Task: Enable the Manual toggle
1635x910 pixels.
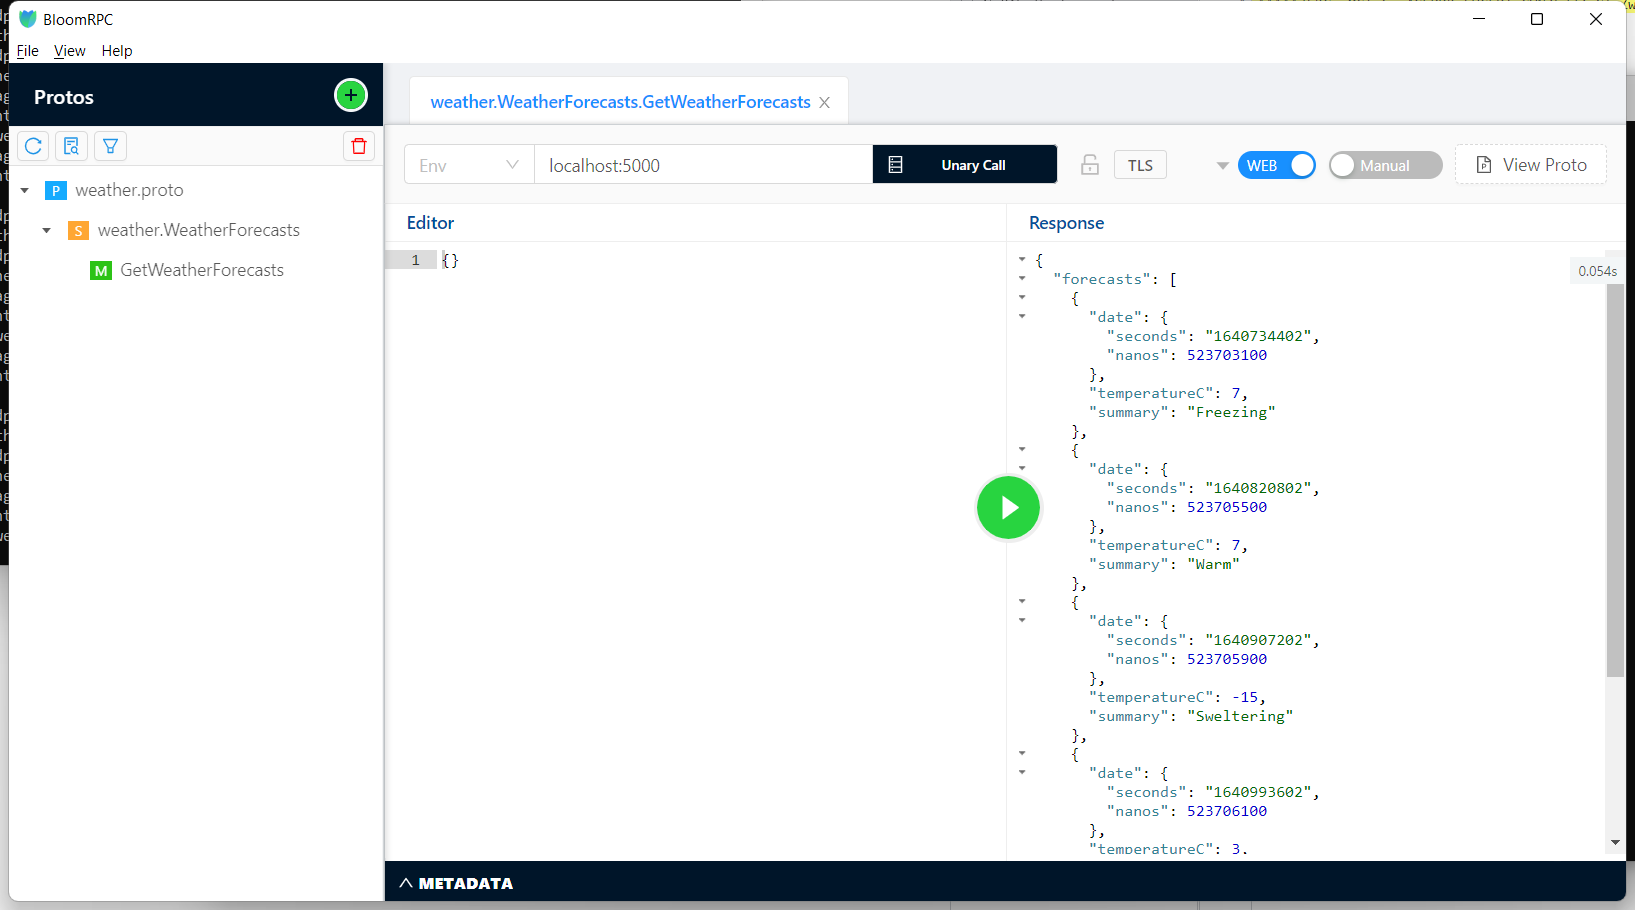Action: [x=1385, y=165]
